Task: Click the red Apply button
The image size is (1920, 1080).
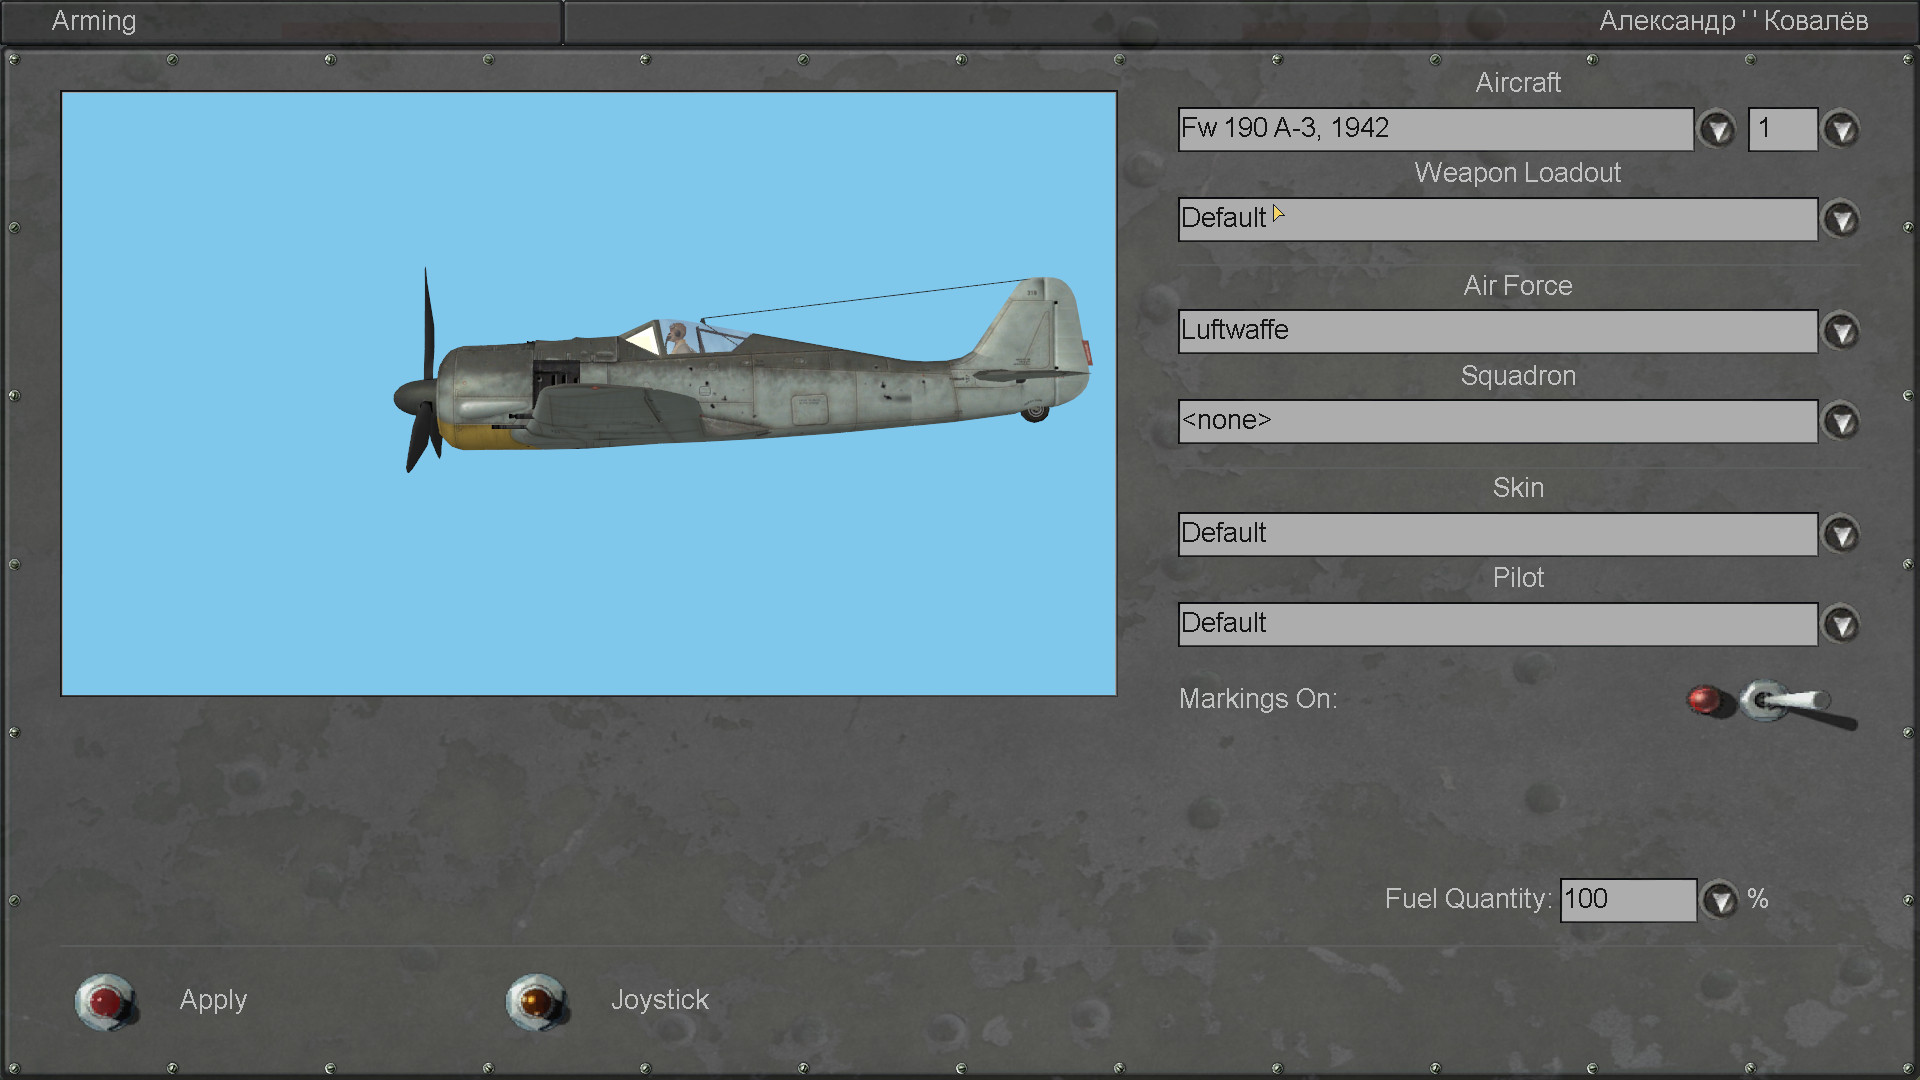Action: [x=106, y=1001]
